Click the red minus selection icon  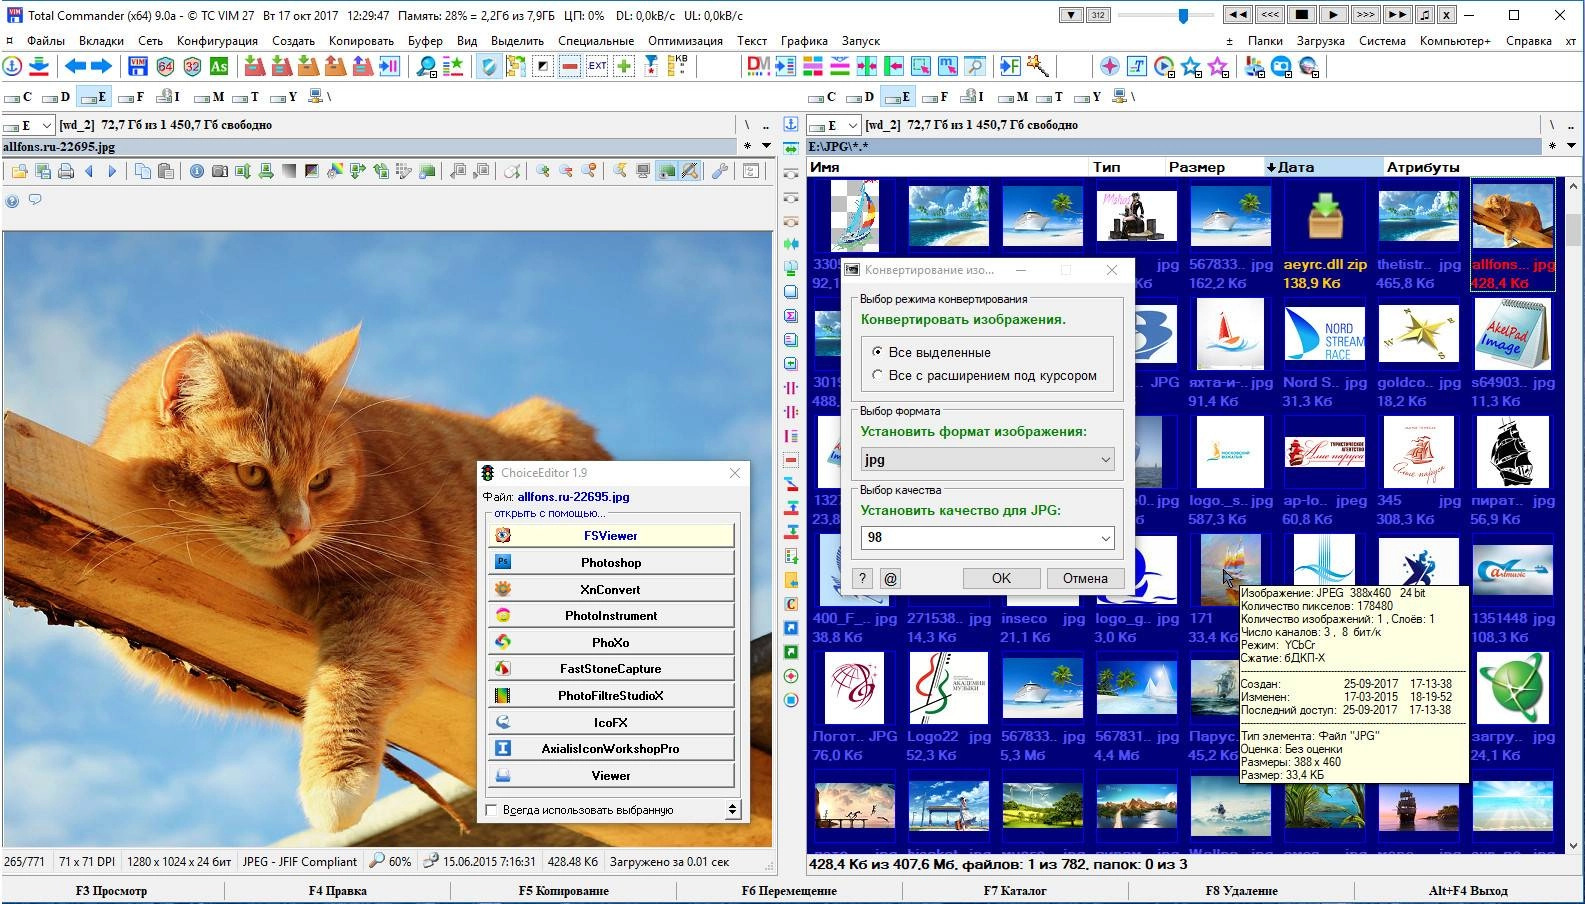tap(570, 67)
